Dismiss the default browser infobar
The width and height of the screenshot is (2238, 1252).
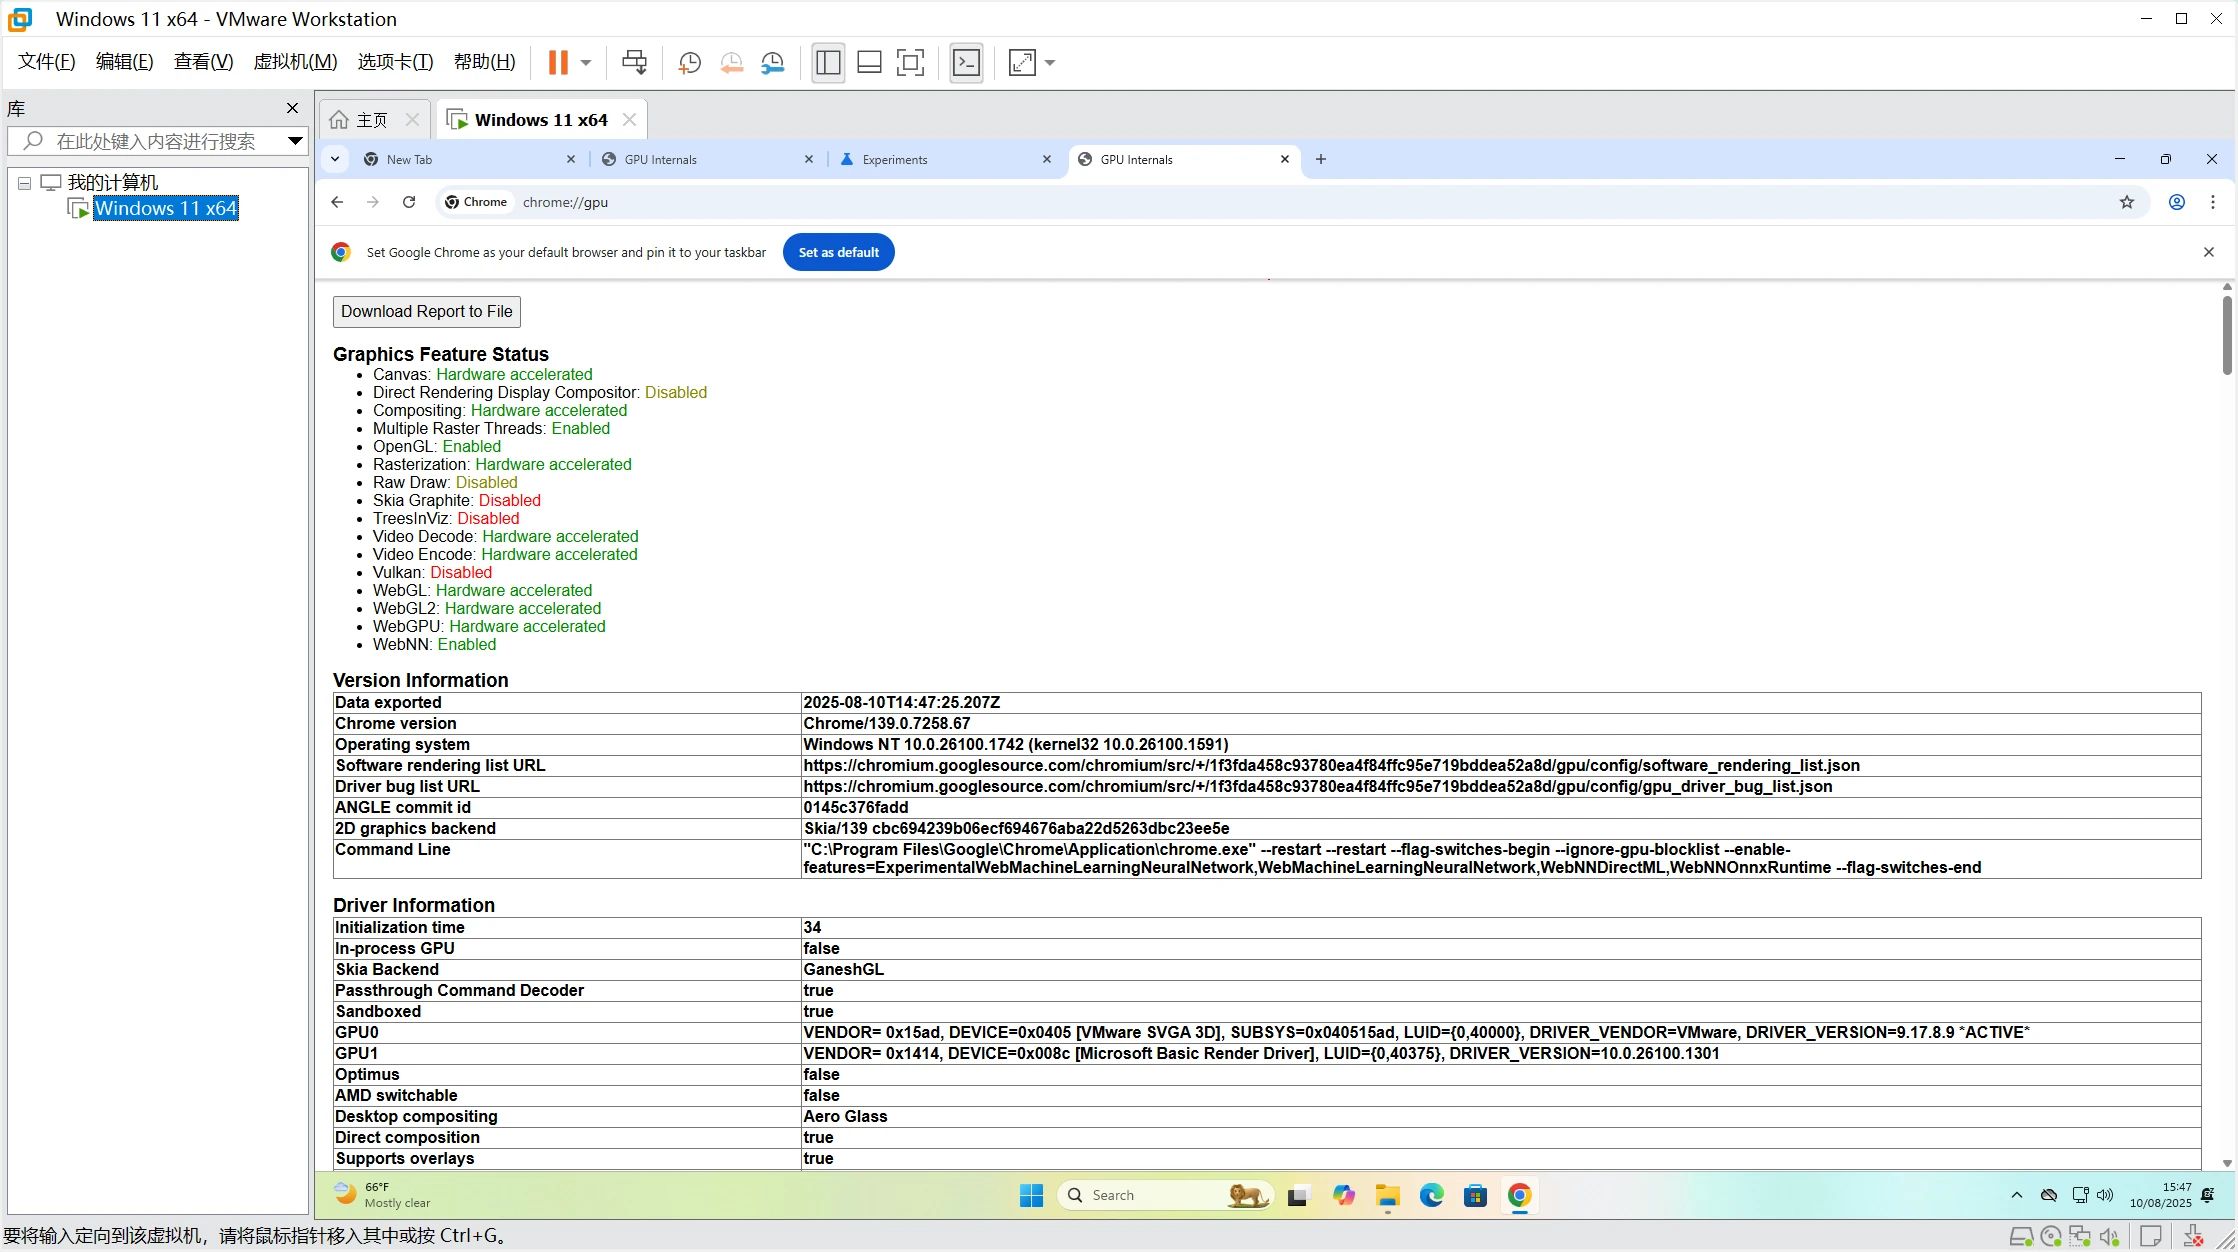click(x=2209, y=252)
